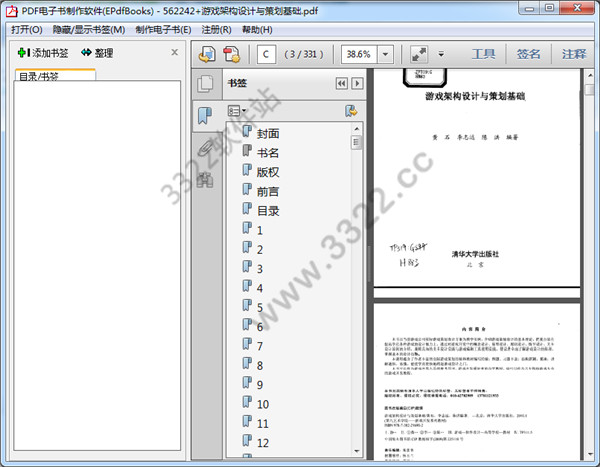Click the 整理 organize arrows icon
The height and width of the screenshot is (467, 600).
86,52
